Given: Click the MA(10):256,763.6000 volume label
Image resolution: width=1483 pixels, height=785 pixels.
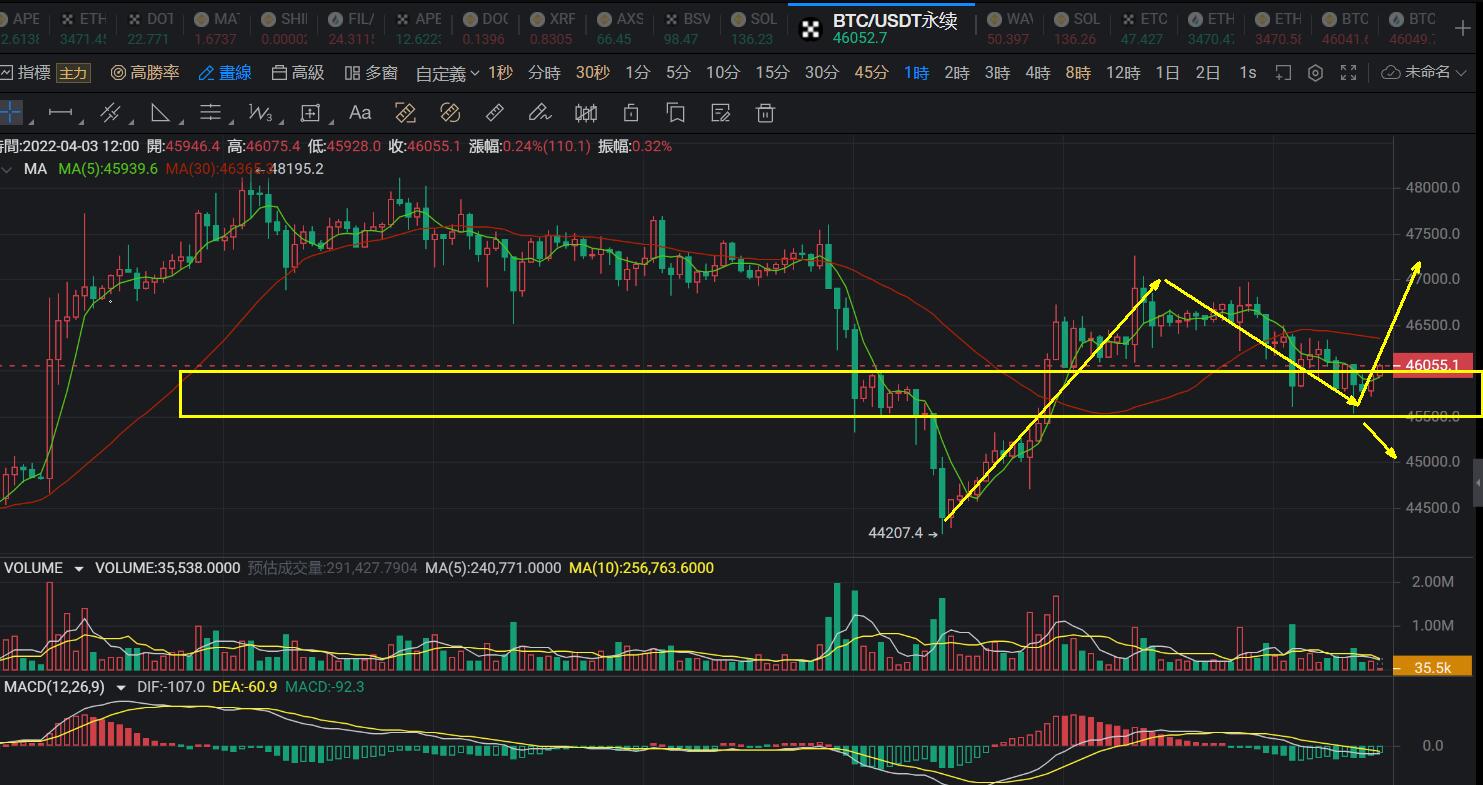Looking at the screenshot, I should (641, 568).
